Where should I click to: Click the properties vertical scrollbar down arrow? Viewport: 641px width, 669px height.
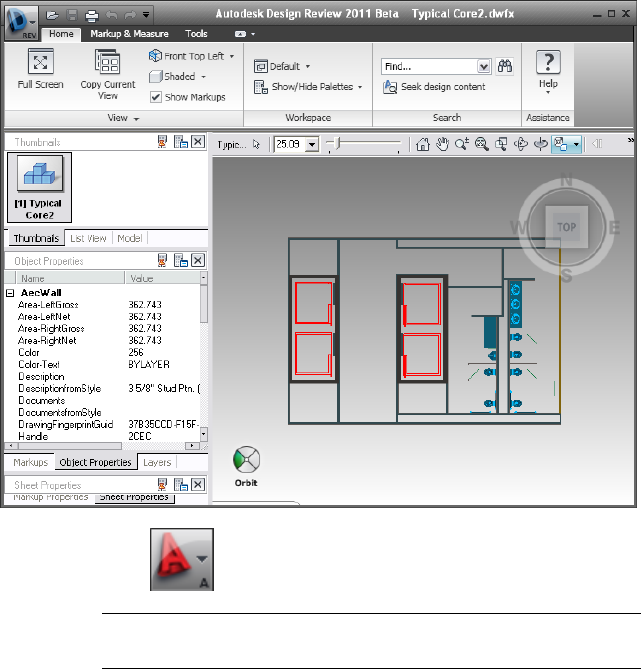(x=204, y=434)
